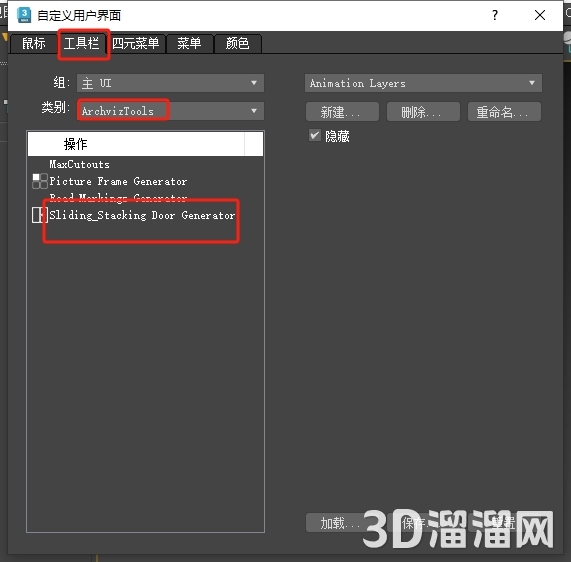571x562 pixels.
Task: Click the Picture Frame Generator icon
Action: point(40,181)
